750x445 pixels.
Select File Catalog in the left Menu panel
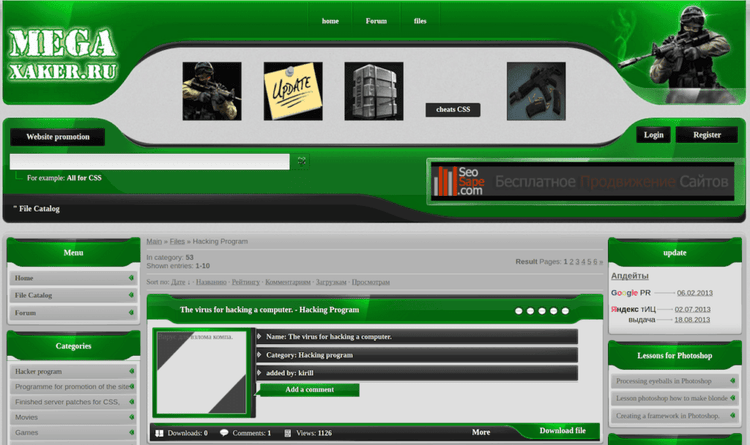(x=33, y=296)
